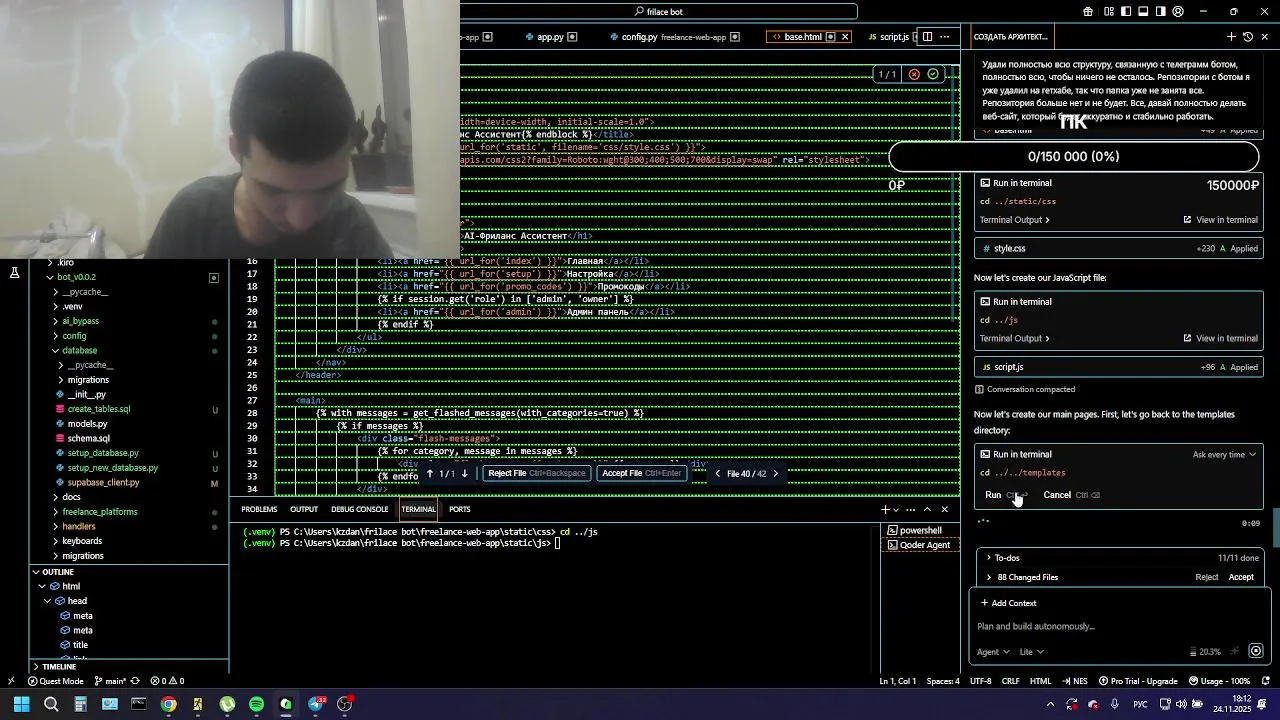
Task: Click the account profile icon in title bar
Action: (1177, 12)
